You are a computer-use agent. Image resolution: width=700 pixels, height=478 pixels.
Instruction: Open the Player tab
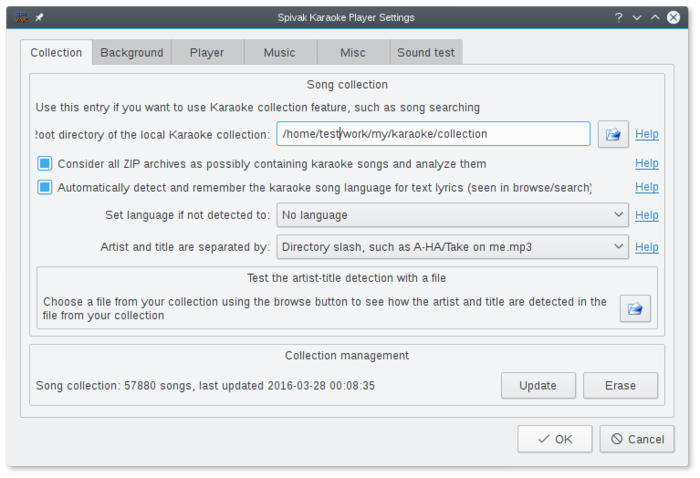point(207,53)
